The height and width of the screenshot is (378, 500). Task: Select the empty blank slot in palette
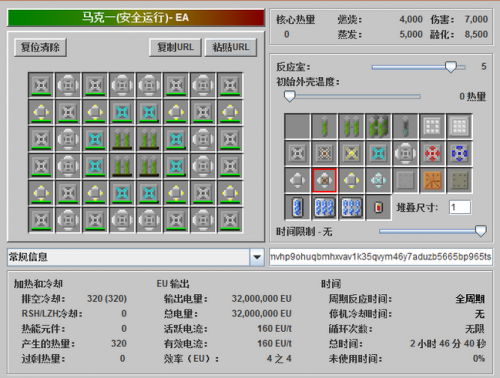pyautogui.click(x=297, y=127)
